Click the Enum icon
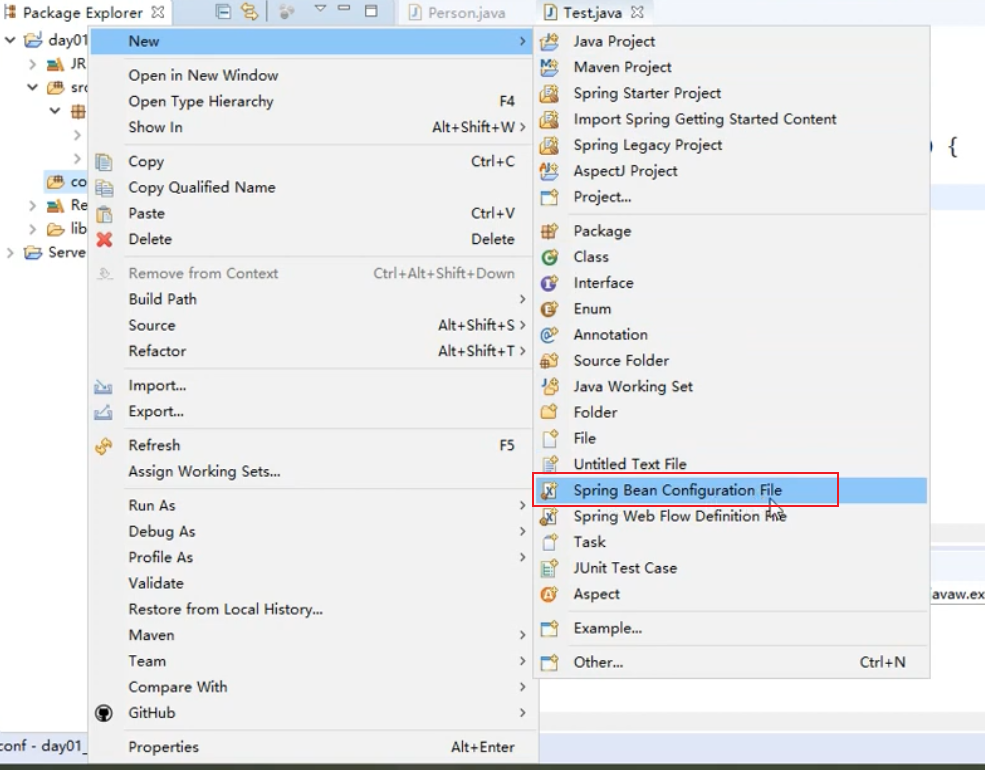This screenshot has height=770, width=985. click(x=549, y=309)
